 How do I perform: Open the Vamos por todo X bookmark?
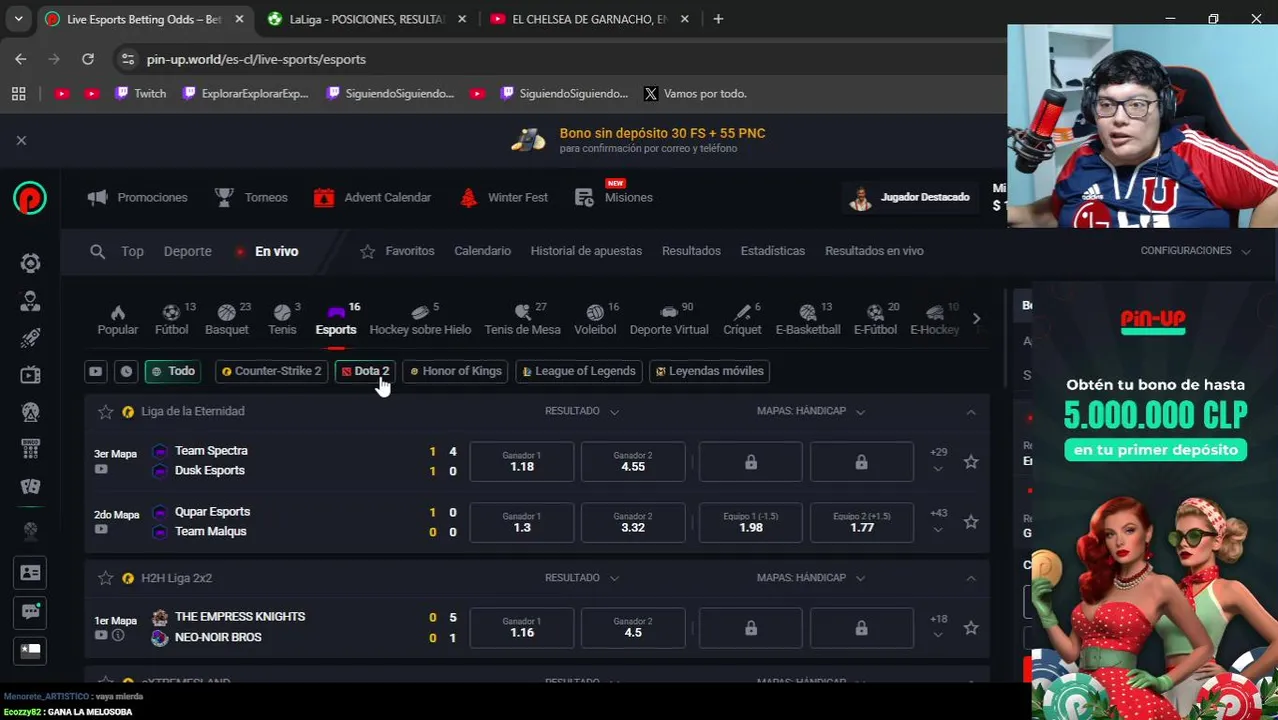(695, 93)
